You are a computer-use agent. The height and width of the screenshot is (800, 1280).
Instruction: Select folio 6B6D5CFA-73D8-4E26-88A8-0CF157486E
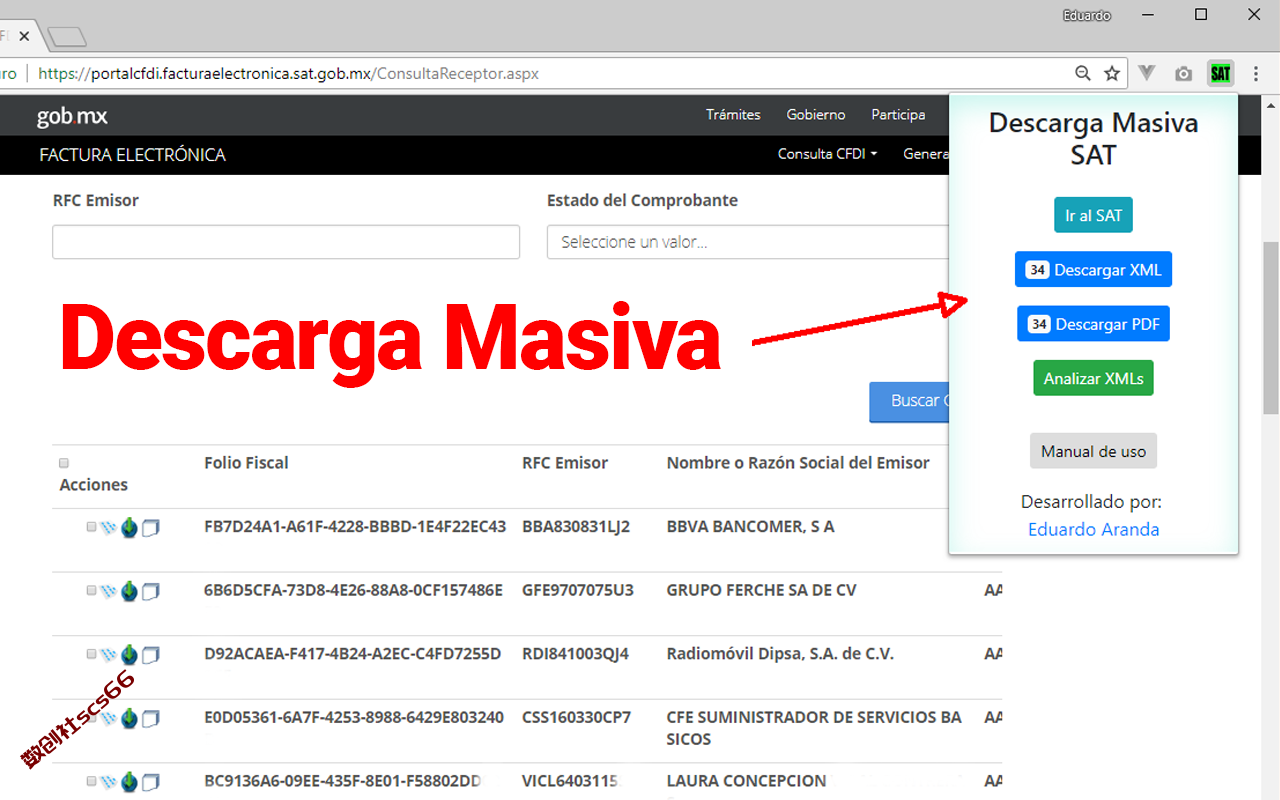coord(353,590)
